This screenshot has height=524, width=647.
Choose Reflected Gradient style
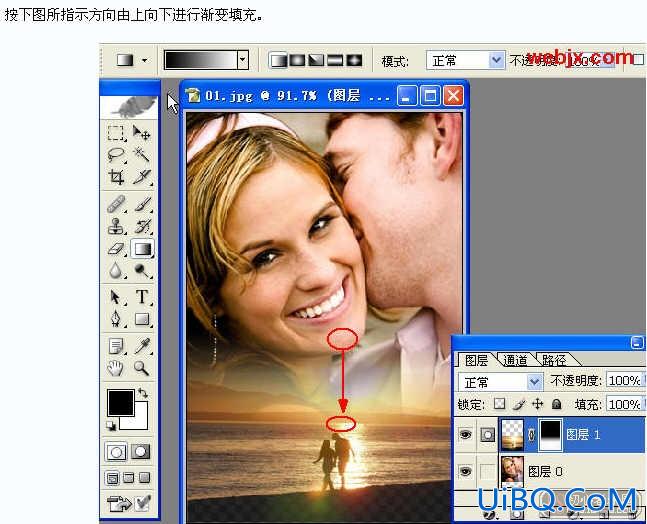click(x=335, y=61)
